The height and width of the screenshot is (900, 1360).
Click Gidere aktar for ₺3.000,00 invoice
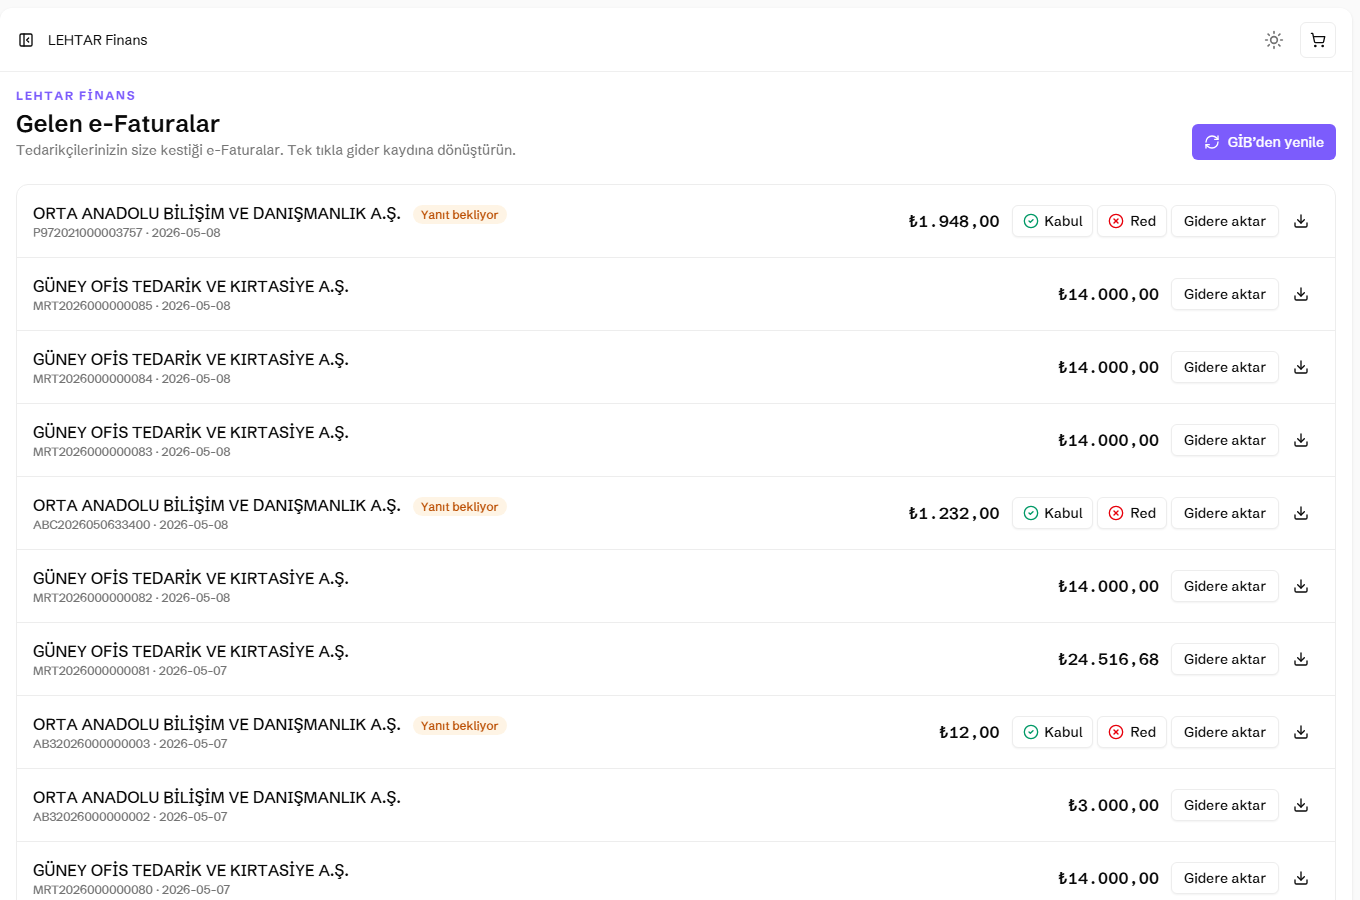pos(1225,805)
